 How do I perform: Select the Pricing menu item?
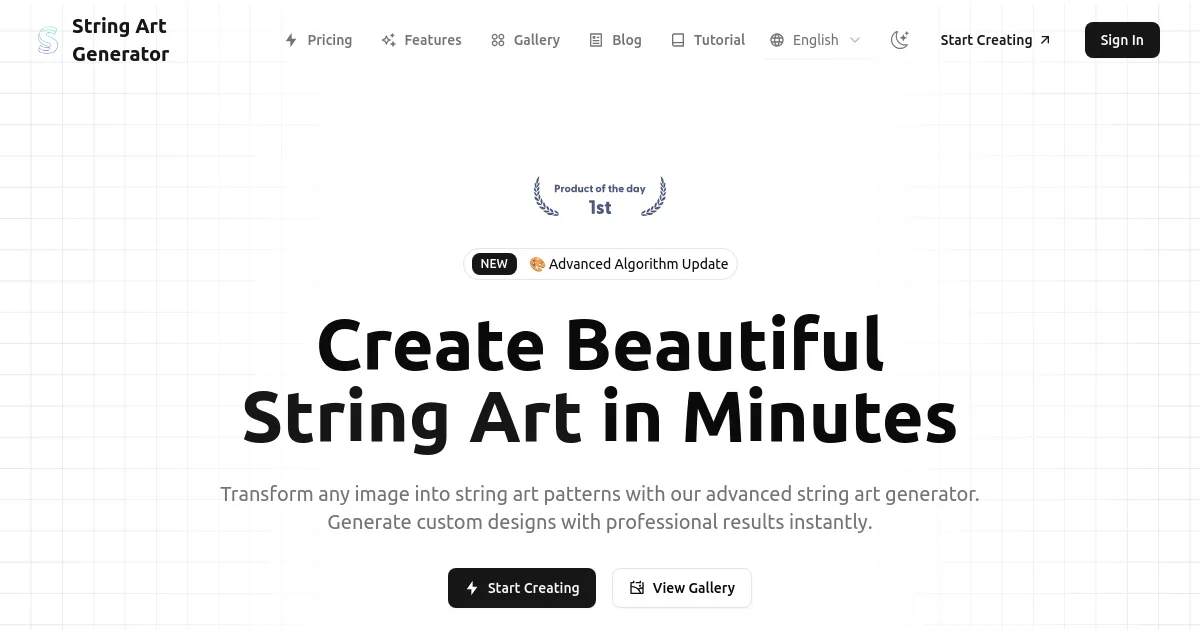point(329,40)
